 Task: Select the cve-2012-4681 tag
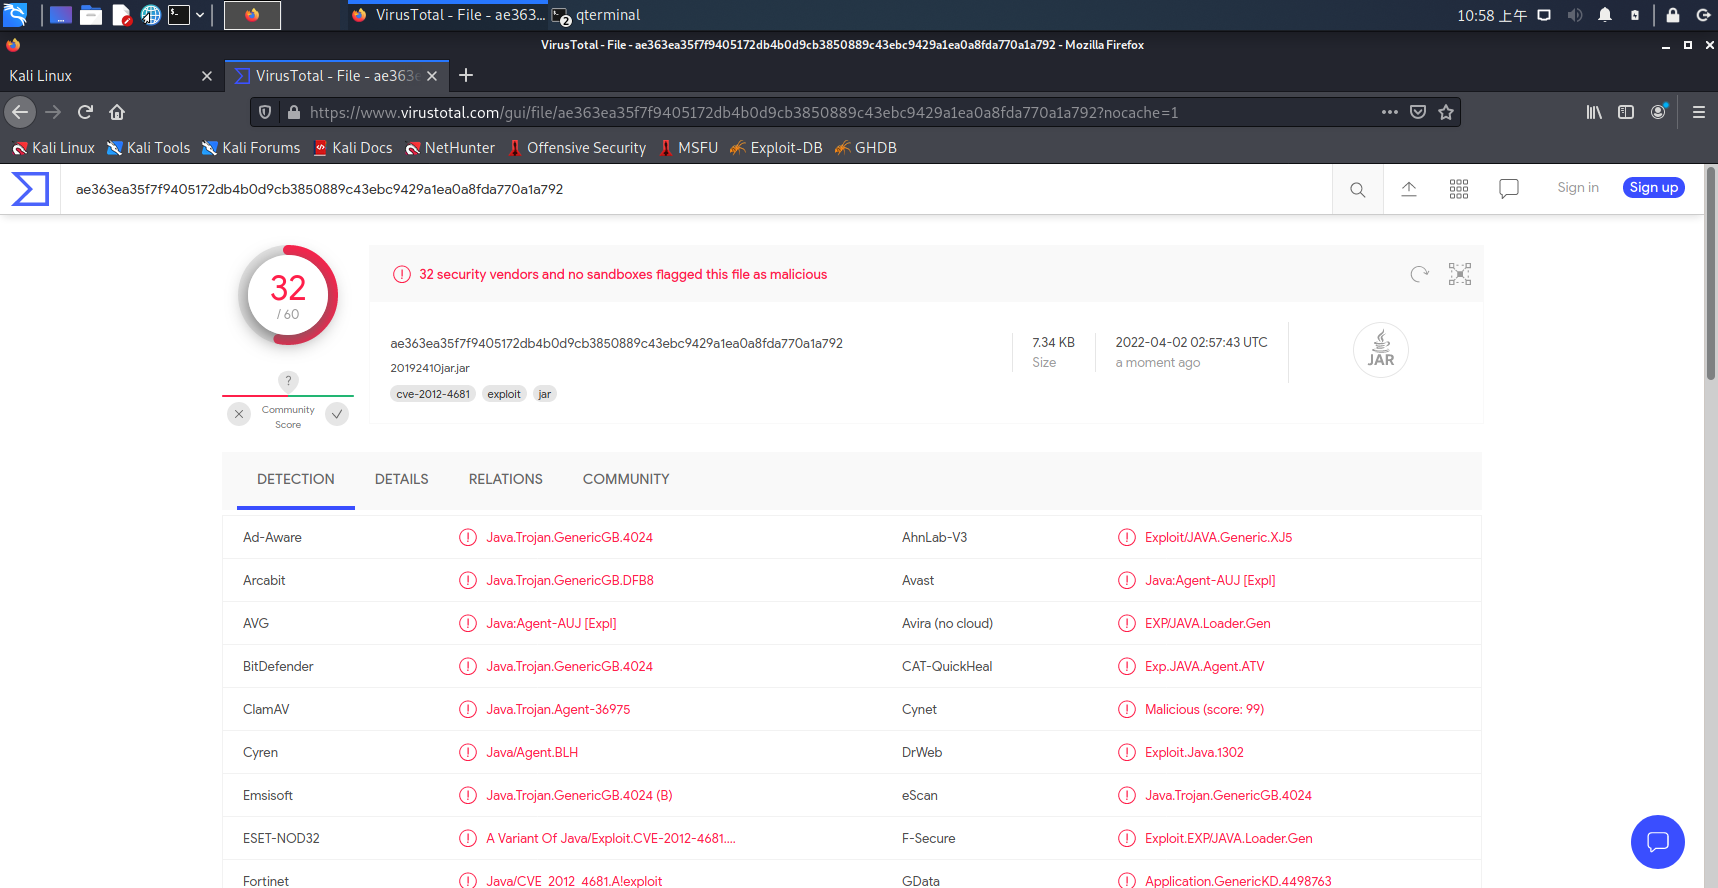tap(433, 394)
